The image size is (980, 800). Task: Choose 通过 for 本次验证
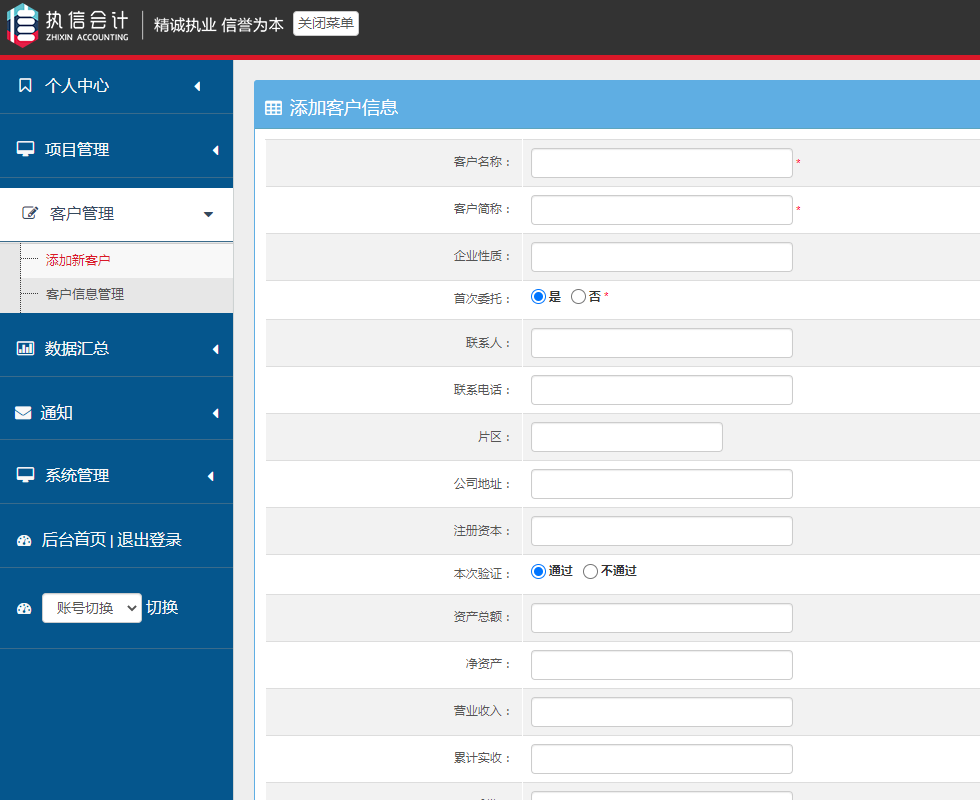tap(538, 571)
